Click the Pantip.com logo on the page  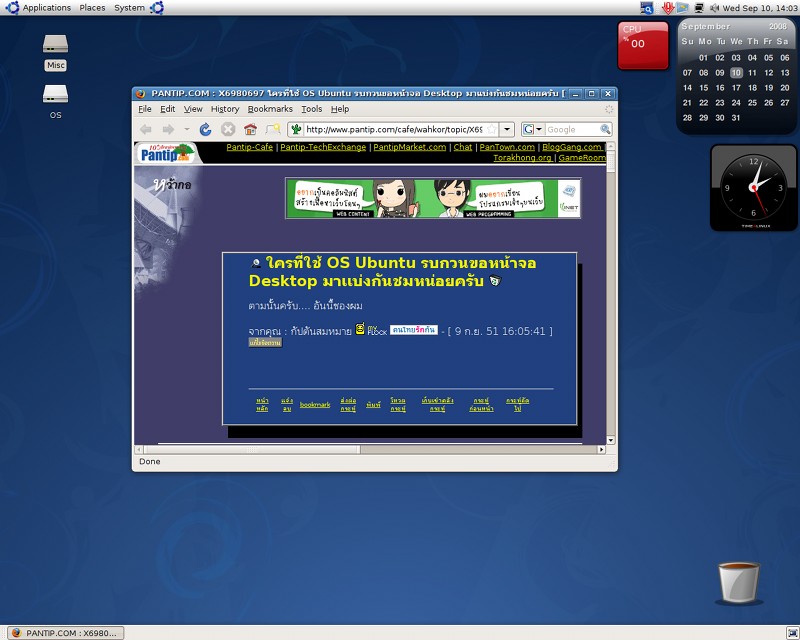click(167, 153)
